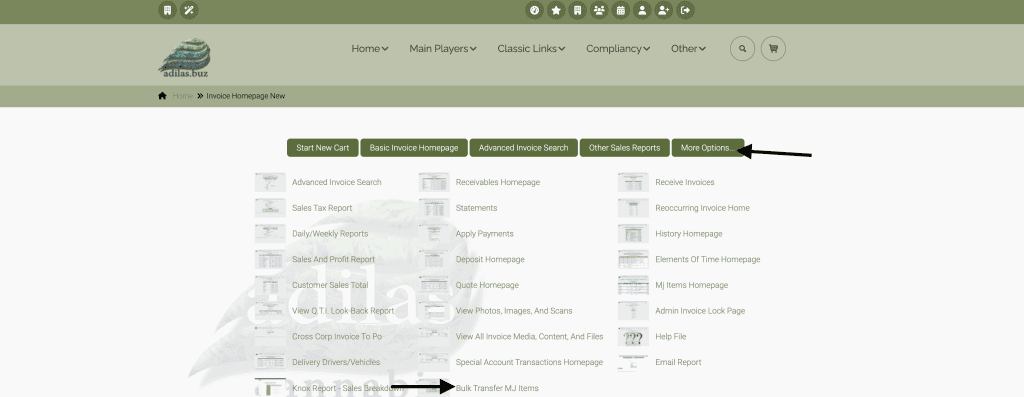This screenshot has width=1024, height=397.
Task: Open the History Homepage link
Action: [x=688, y=234]
